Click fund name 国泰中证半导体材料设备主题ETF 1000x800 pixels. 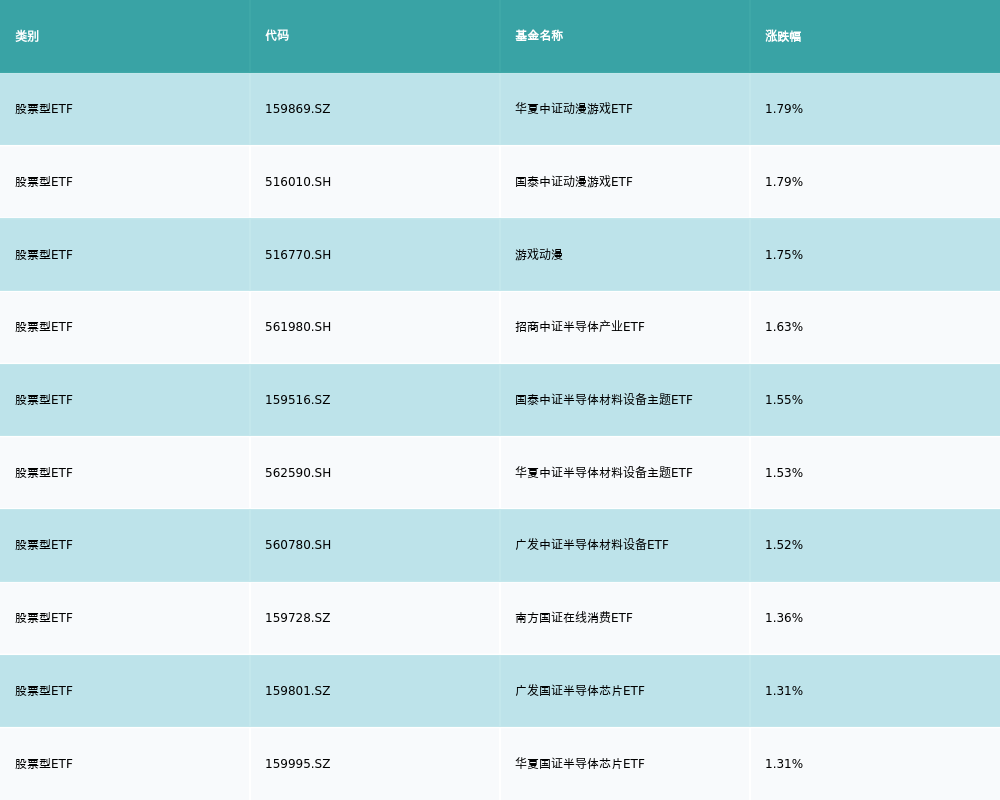pyautogui.click(x=604, y=400)
